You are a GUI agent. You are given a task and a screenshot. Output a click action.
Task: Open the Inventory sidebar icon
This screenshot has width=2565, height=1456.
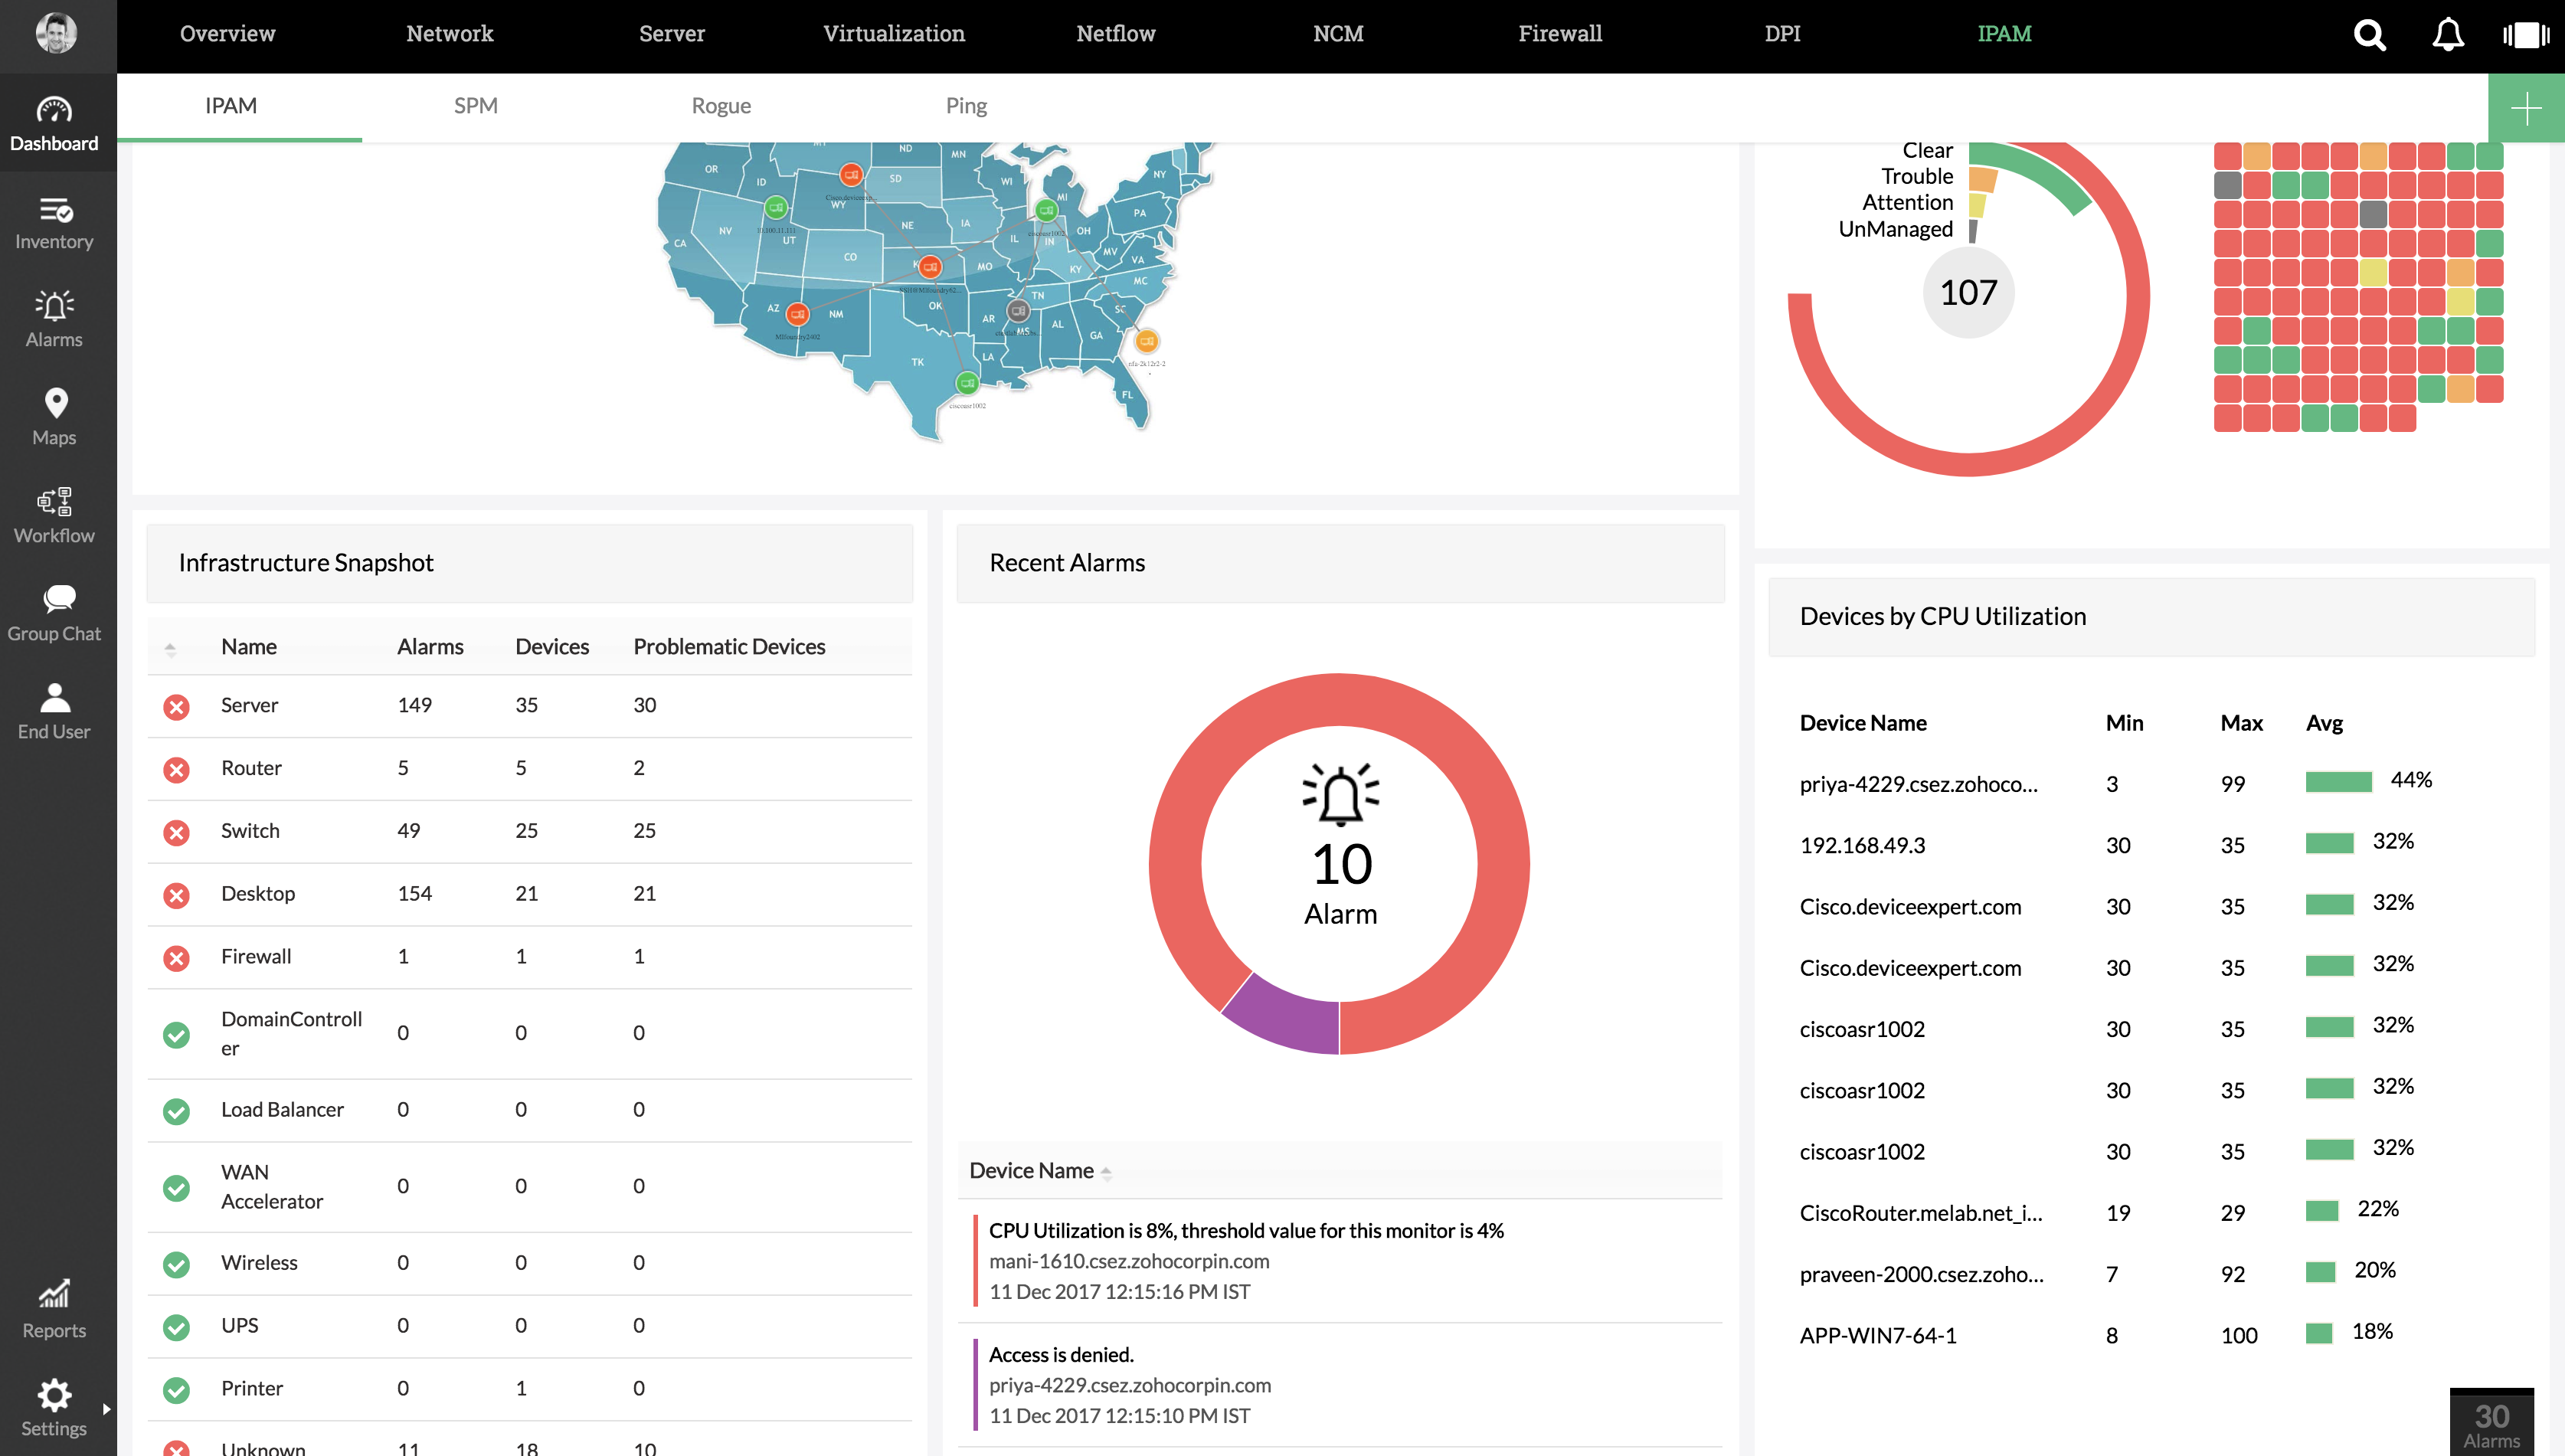(x=54, y=222)
